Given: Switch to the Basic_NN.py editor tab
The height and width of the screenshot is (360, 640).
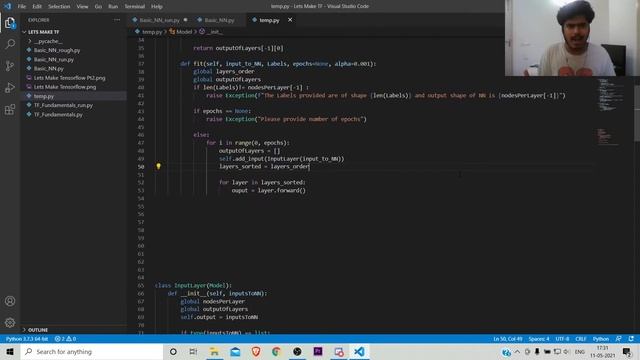Looking at the screenshot, I should (219, 20).
